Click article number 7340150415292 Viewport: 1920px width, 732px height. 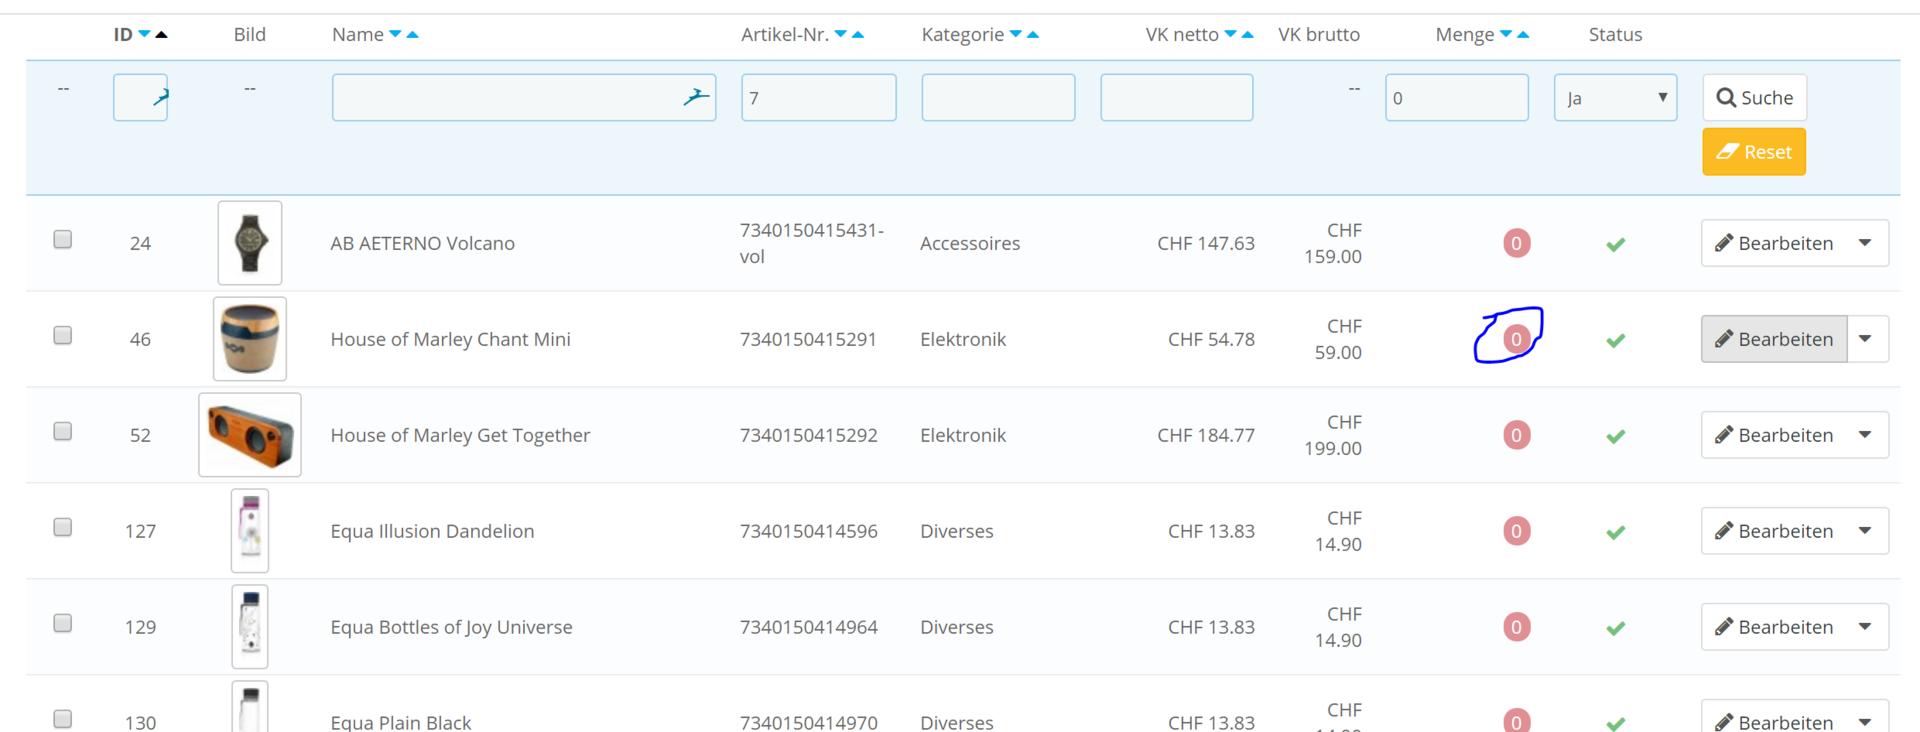[x=809, y=435]
